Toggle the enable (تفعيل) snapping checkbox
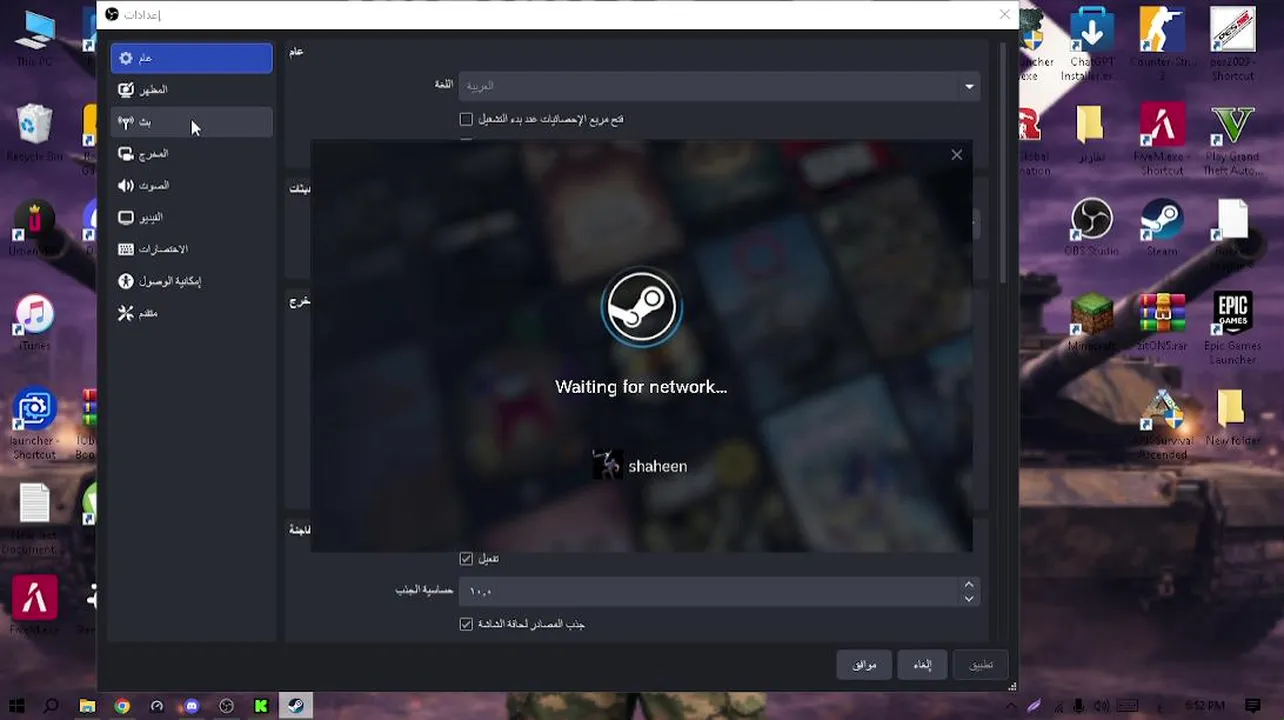The width and height of the screenshot is (1284, 720). [x=466, y=558]
